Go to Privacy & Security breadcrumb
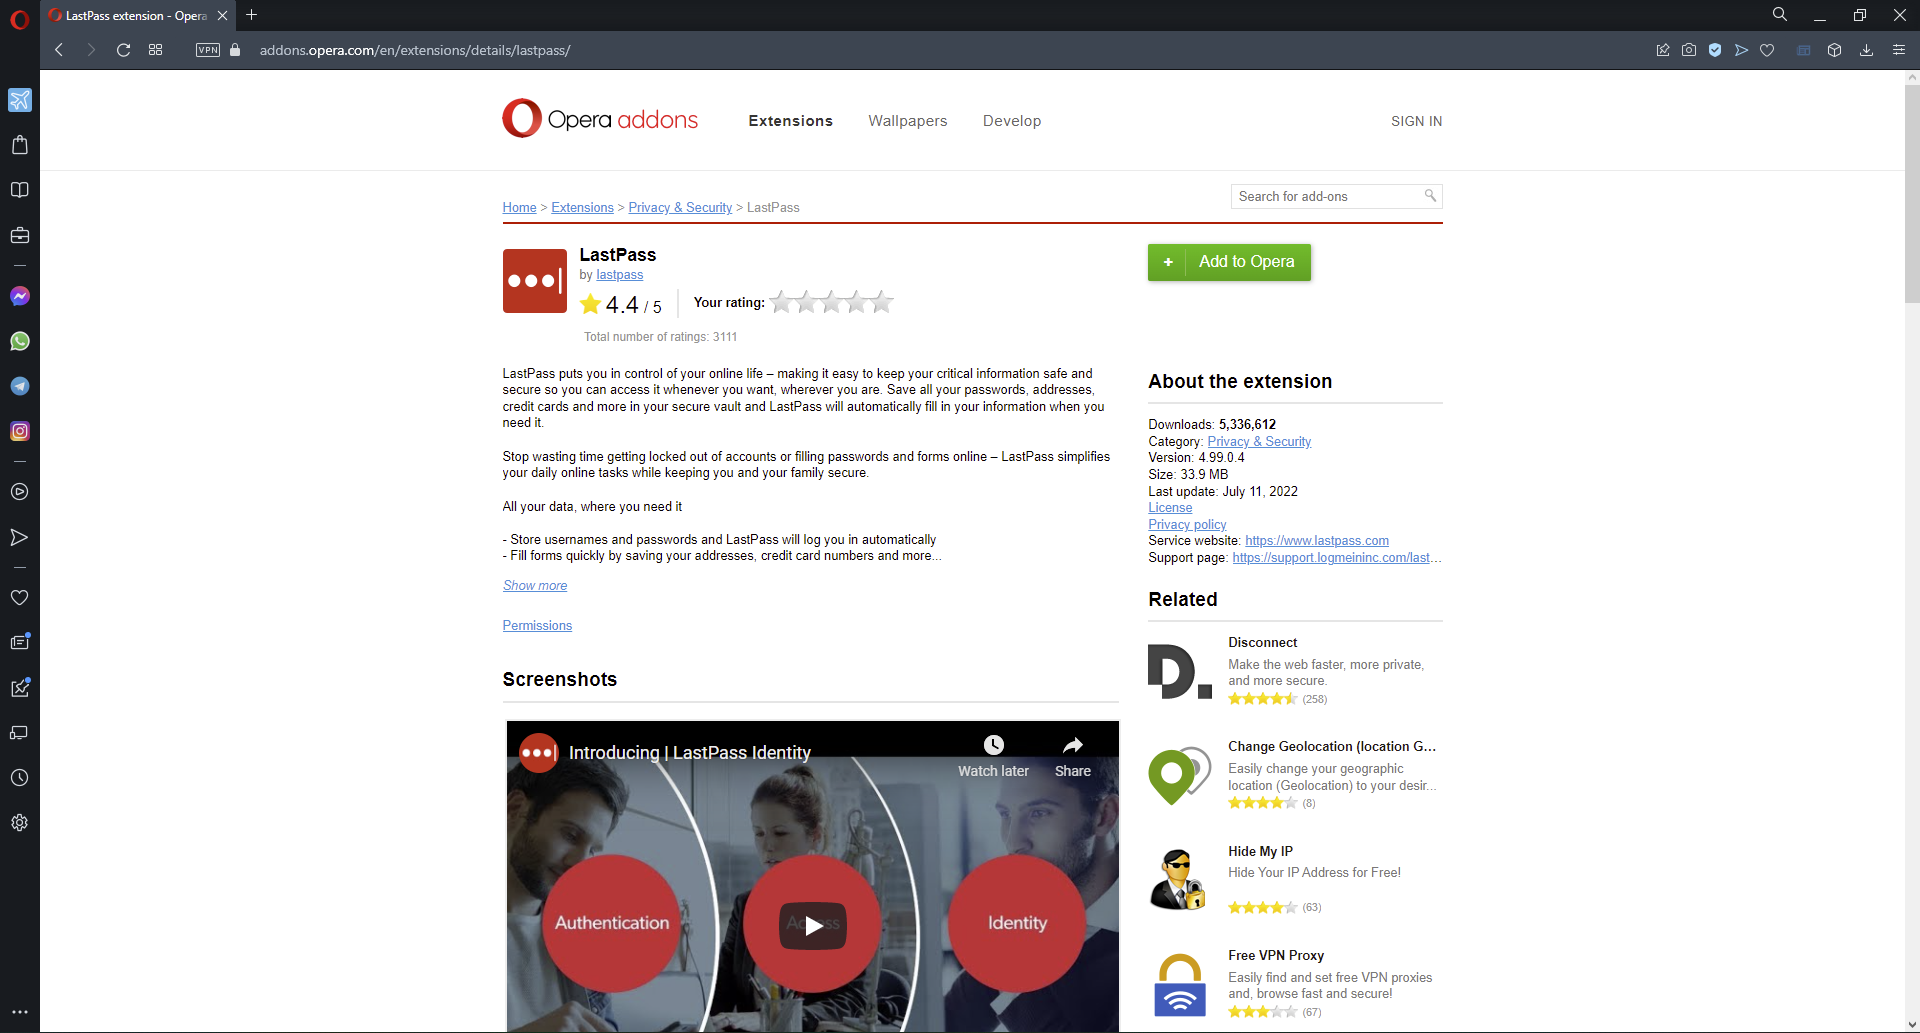Viewport: 1920px width, 1033px height. tap(680, 207)
